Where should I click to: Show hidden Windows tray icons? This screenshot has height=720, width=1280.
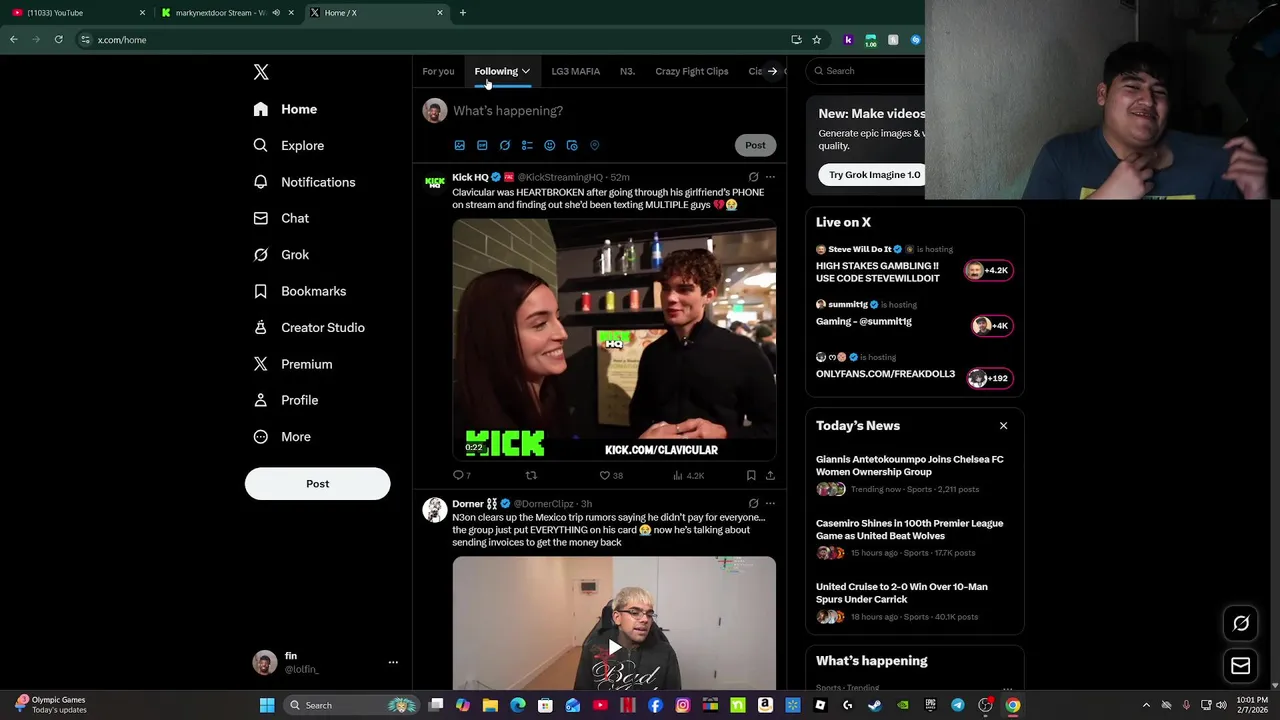(x=1146, y=706)
